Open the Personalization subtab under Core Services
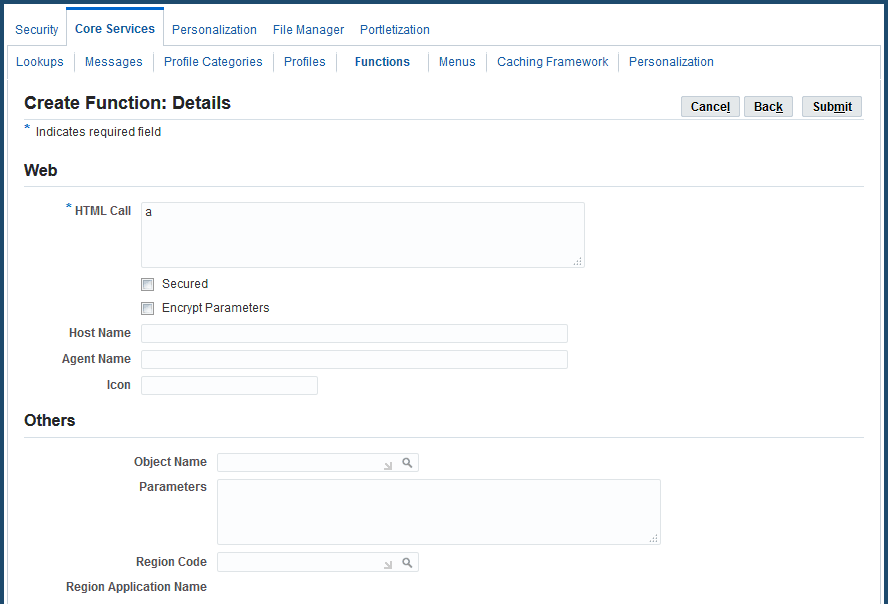This screenshot has width=888, height=604. click(671, 62)
